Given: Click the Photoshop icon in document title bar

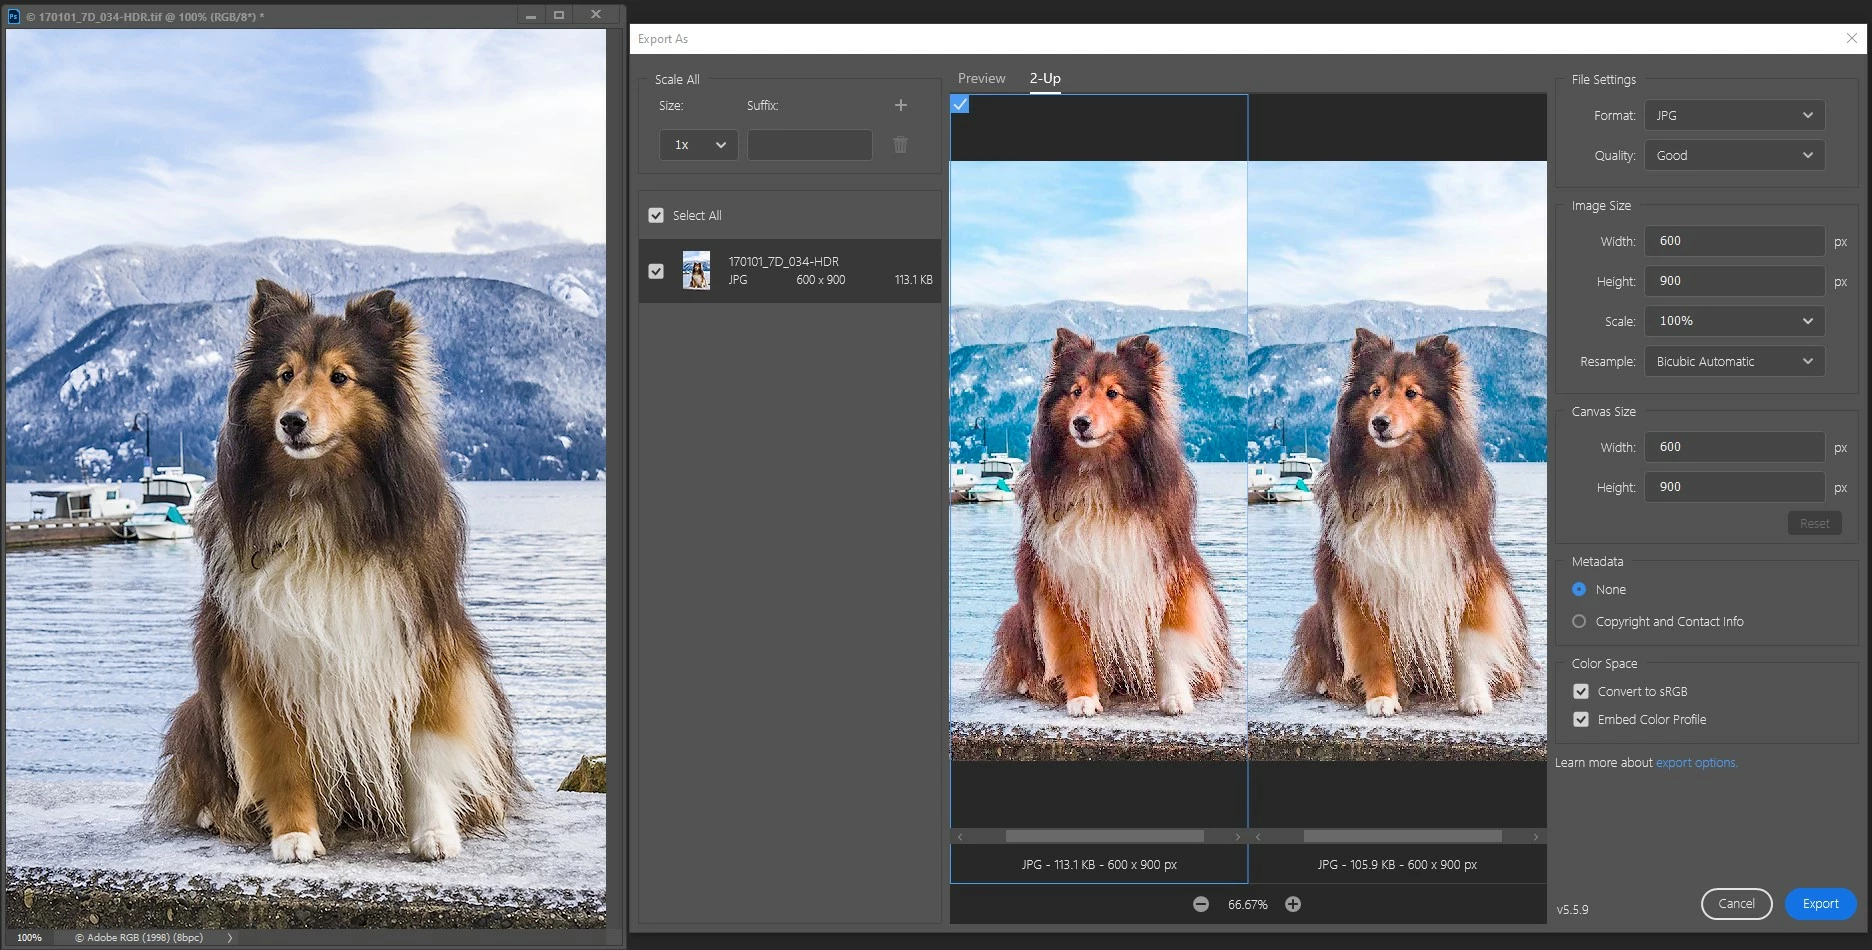Looking at the screenshot, I should pos(14,16).
